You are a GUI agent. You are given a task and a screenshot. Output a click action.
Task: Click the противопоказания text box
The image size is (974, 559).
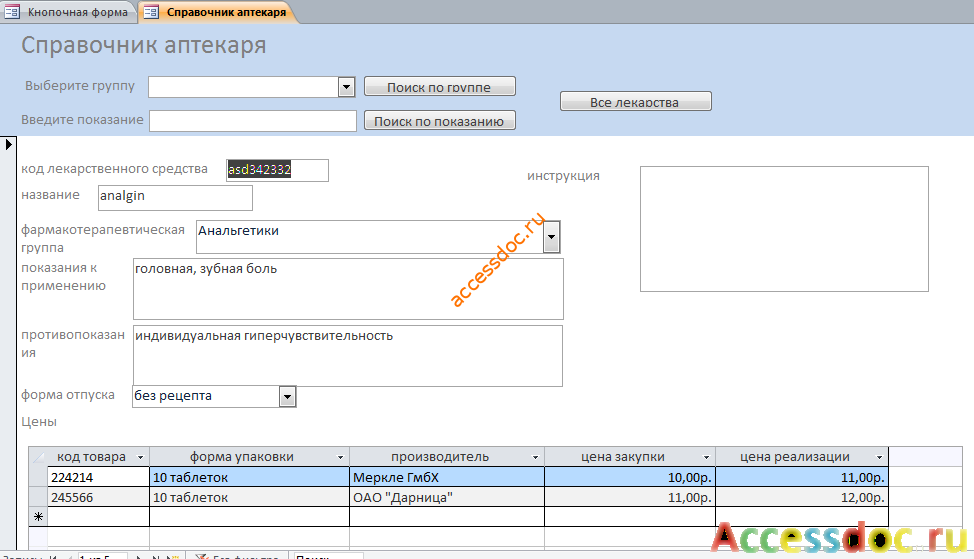click(x=348, y=356)
